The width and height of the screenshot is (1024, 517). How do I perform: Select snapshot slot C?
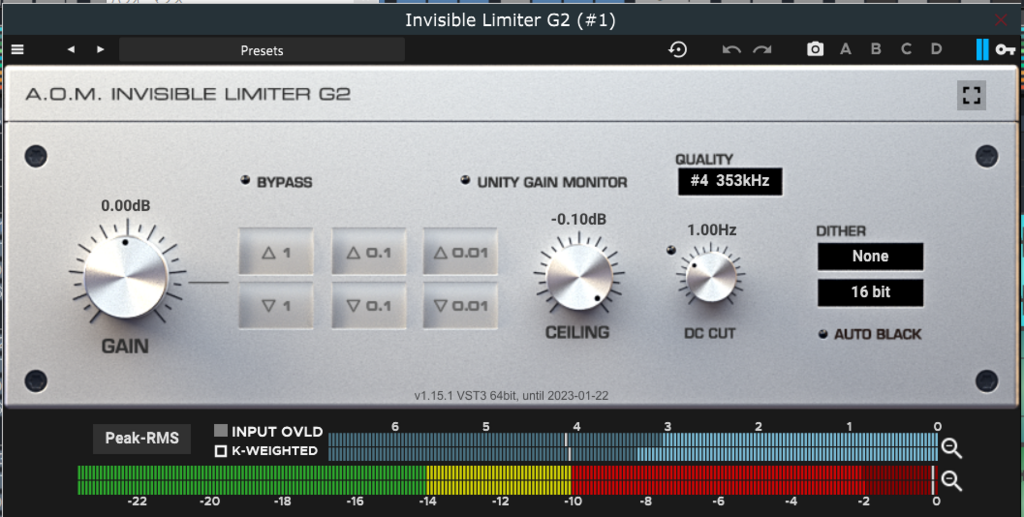coord(906,50)
